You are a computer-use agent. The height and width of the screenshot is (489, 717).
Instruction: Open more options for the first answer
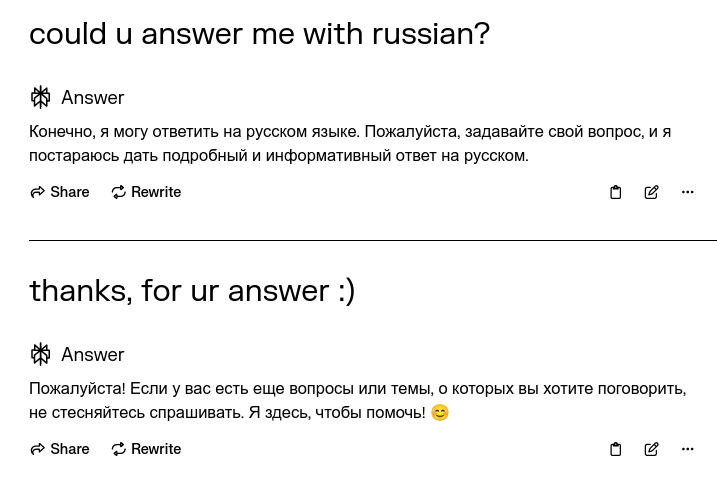tap(687, 192)
